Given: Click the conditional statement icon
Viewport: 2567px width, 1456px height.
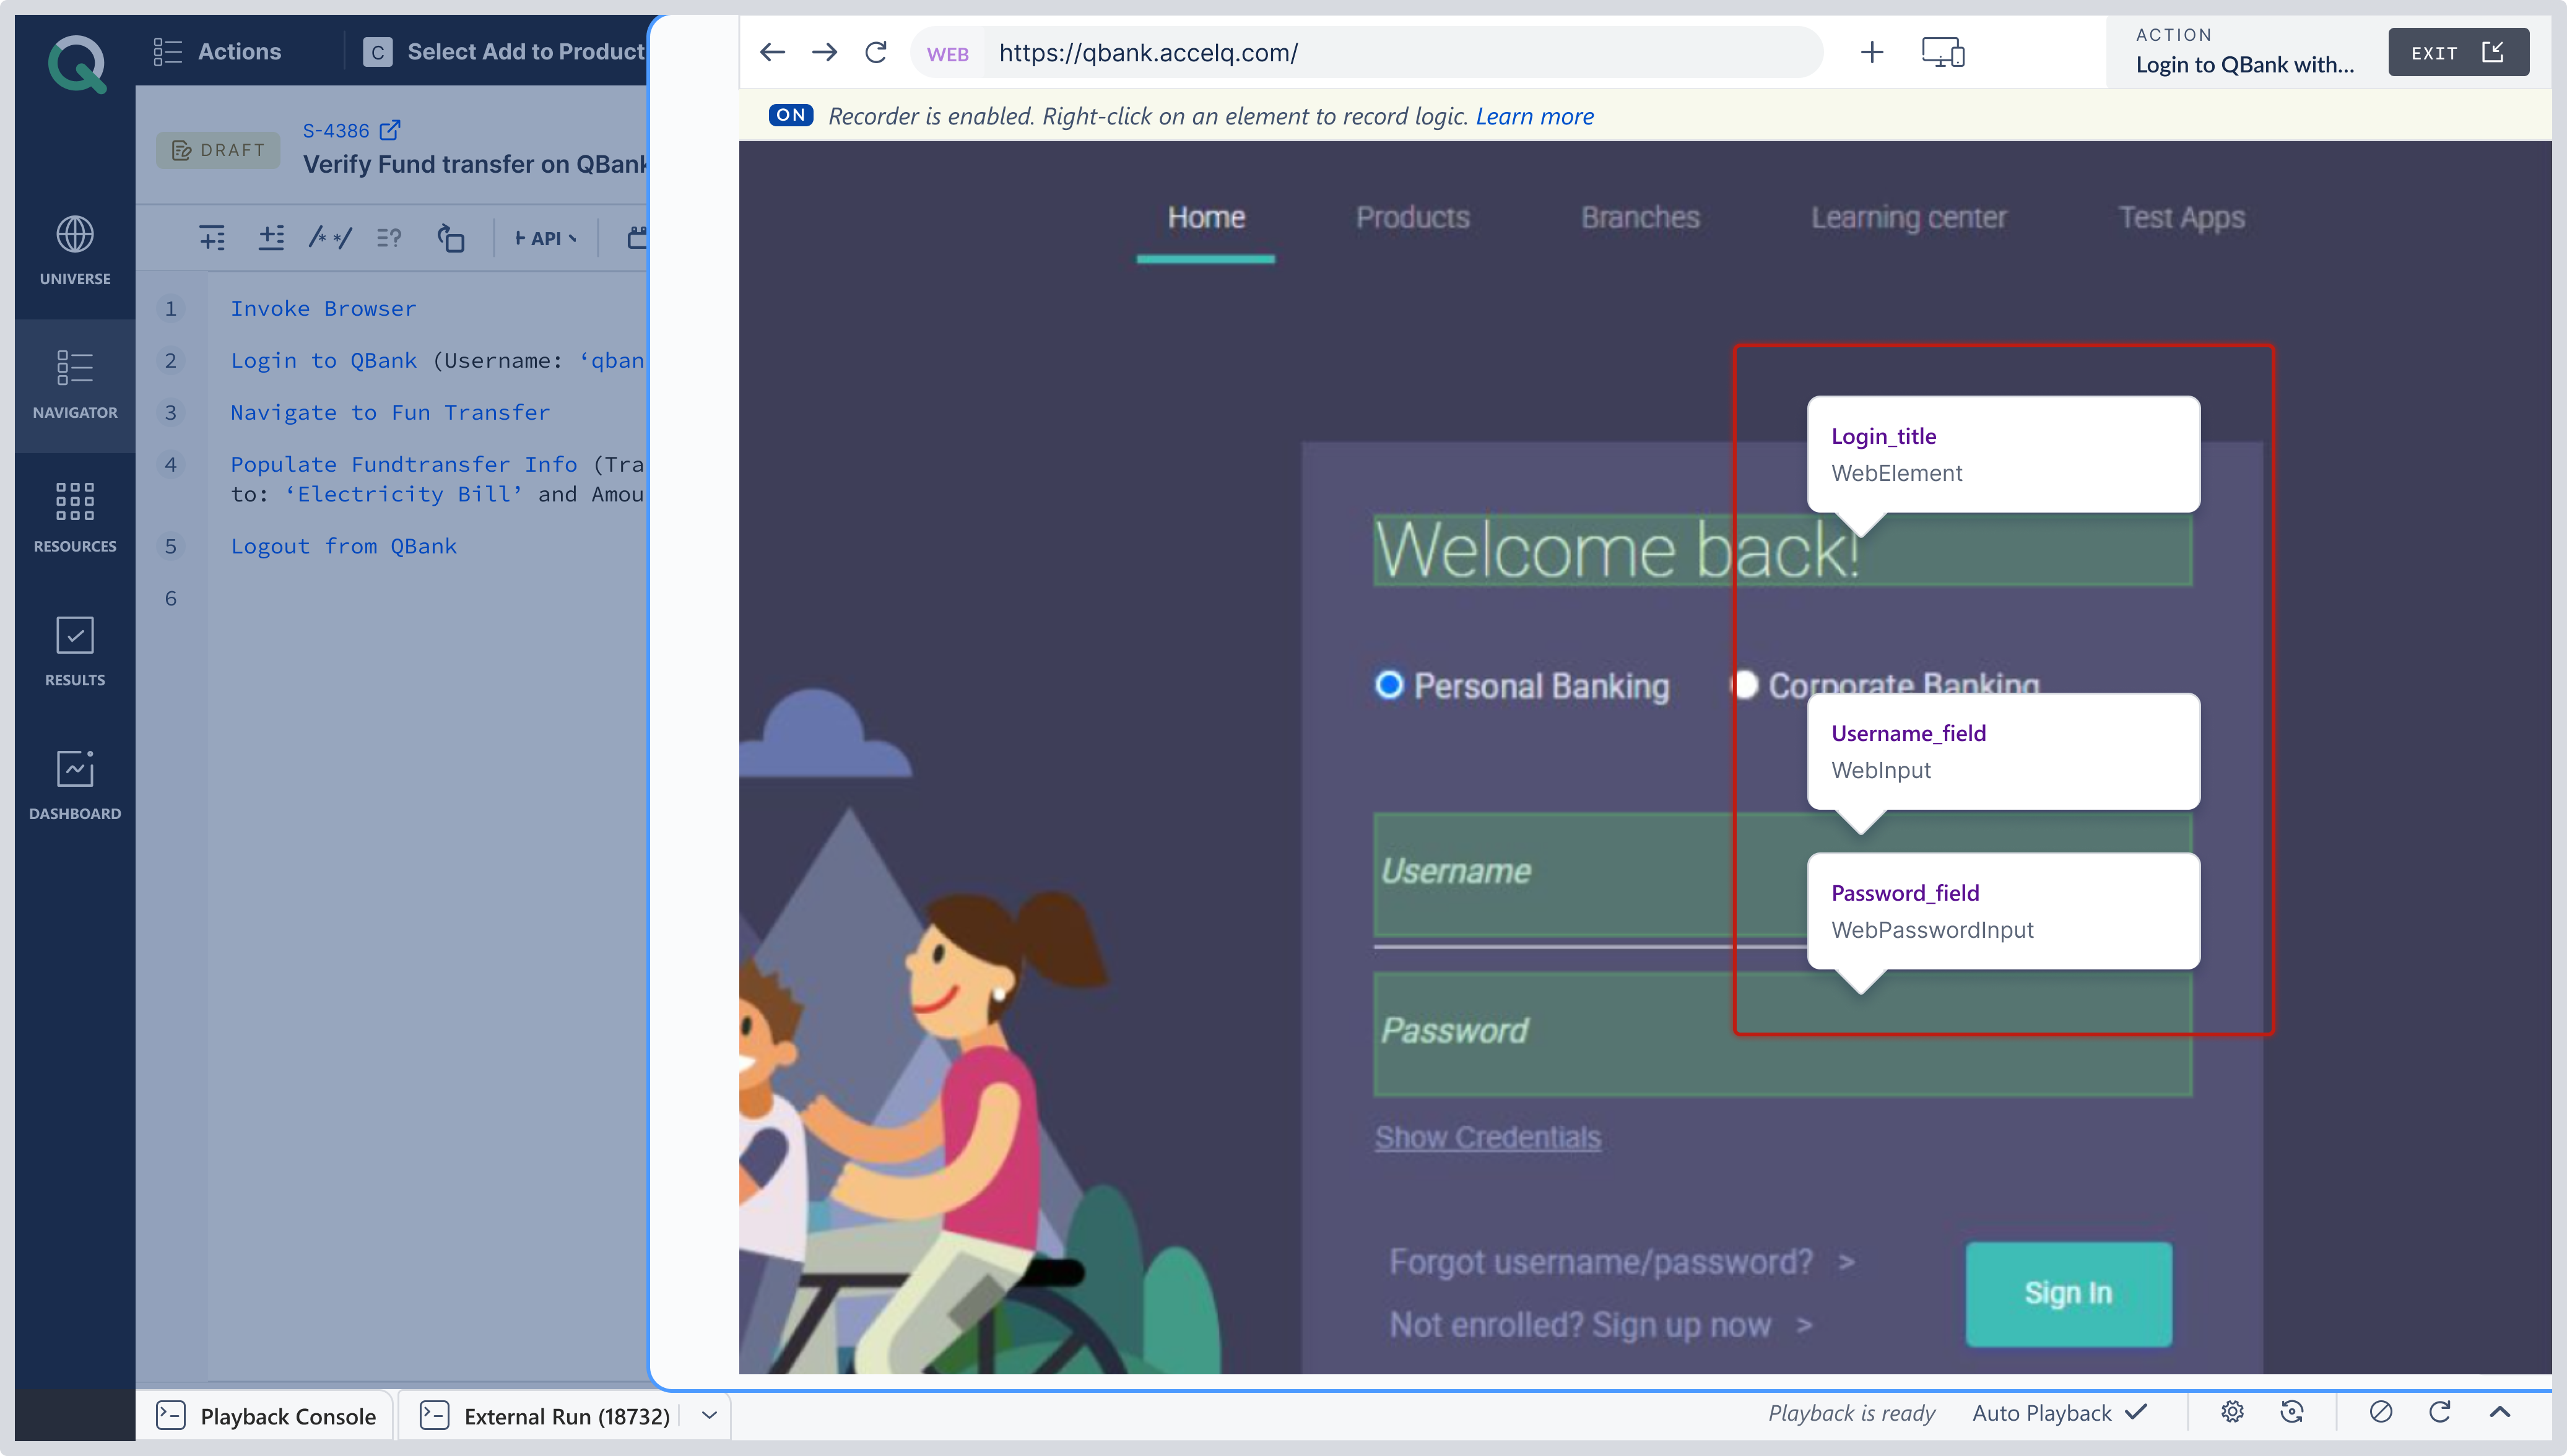Looking at the screenshot, I should pyautogui.click(x=389, y=238).
